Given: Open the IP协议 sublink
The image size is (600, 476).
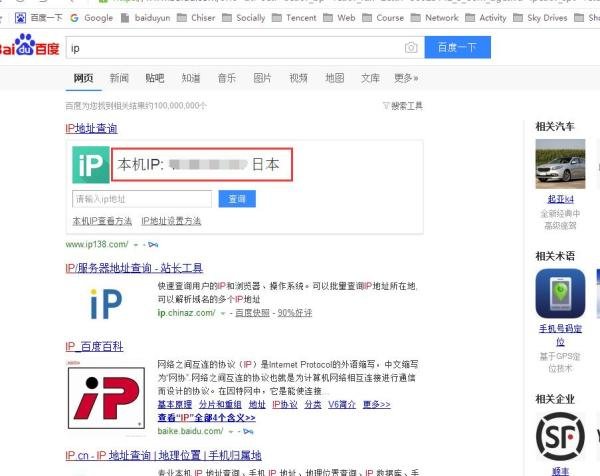Looking at the screenshot, I should 285,405.
